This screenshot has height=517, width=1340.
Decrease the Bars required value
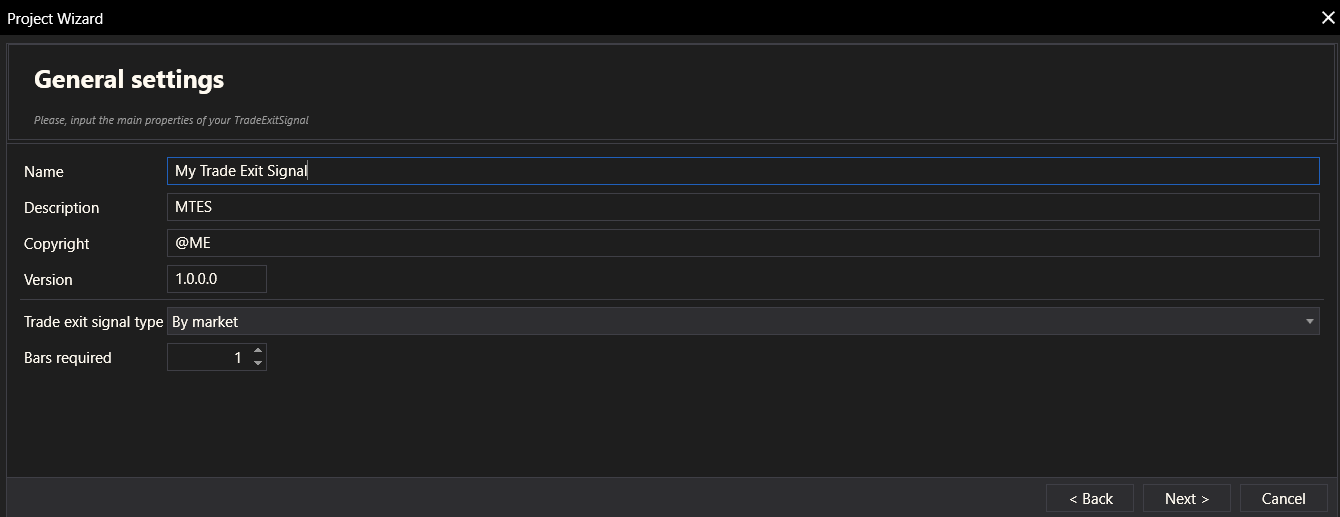pyautogui.click(x=258, y=364)
